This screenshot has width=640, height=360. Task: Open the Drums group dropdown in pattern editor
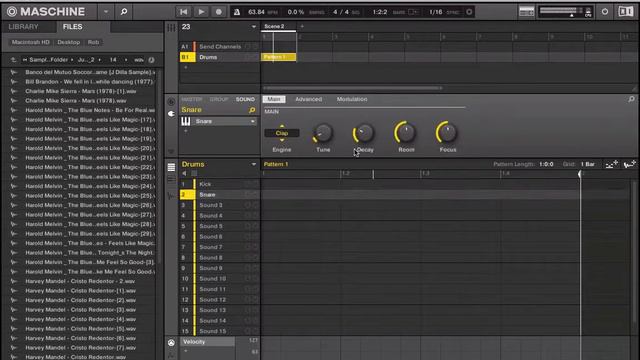pyautogui.click(x=253, y=164)
